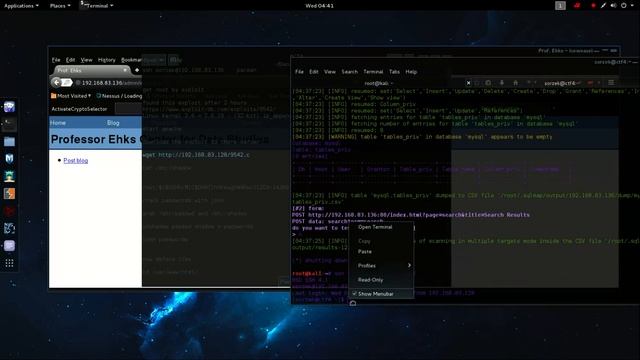This screenshot has width=640, height=360.
Task: Click the red recording dot in top bar
Action: 593,6
